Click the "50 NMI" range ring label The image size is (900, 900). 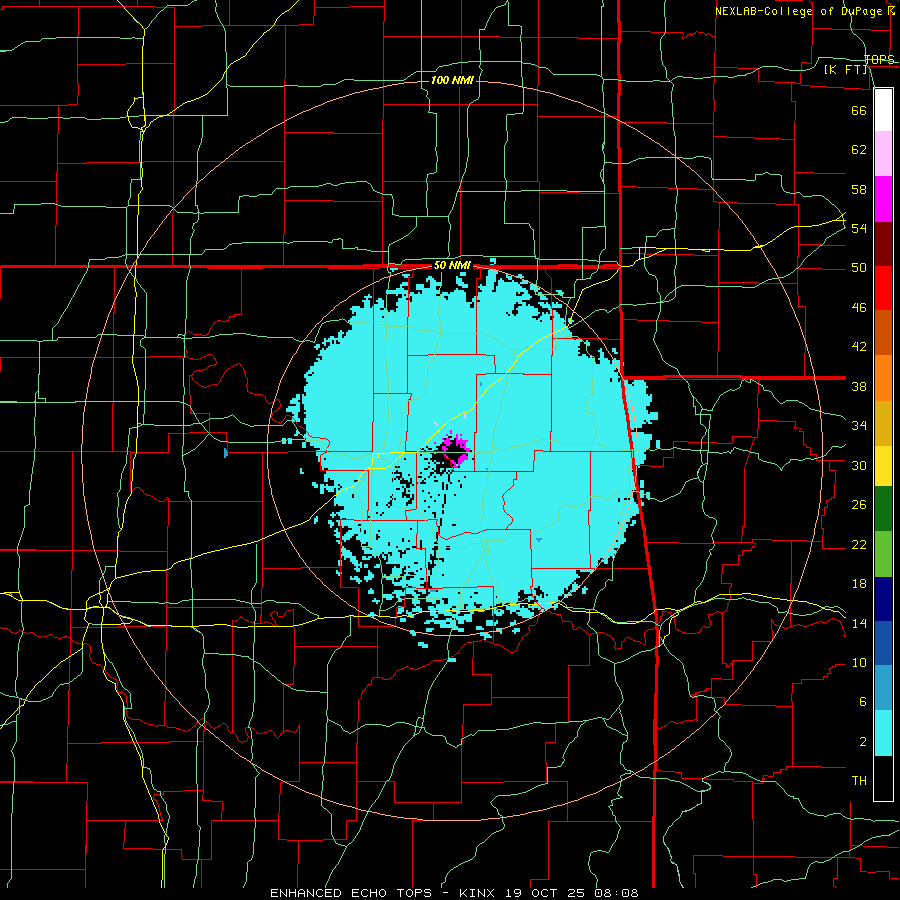coord(452,265)
